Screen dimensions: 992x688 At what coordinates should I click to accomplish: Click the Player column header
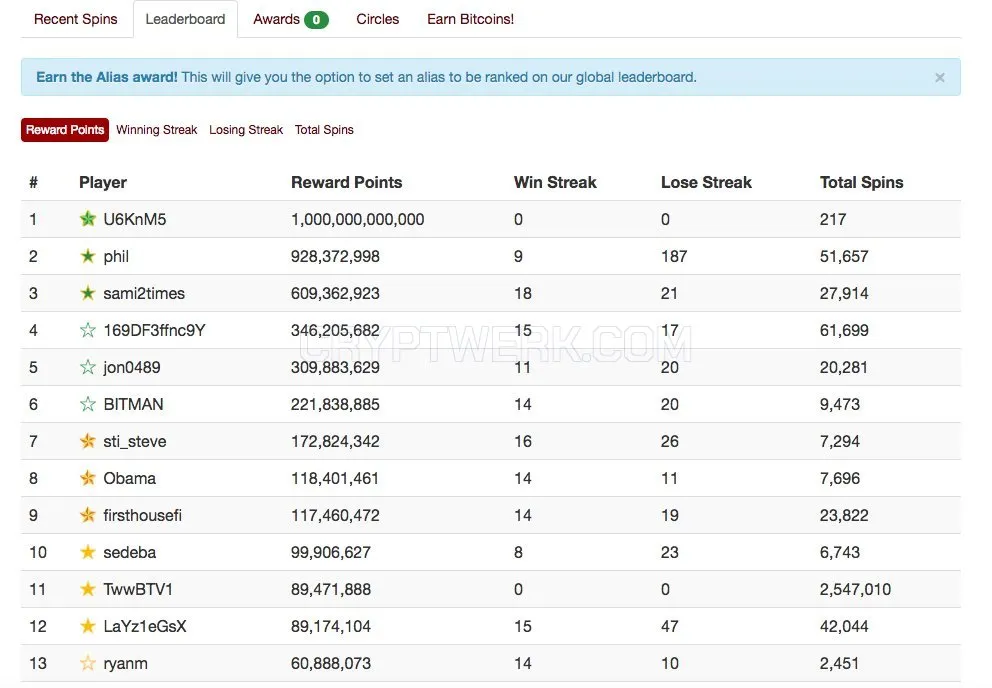[x=103, y=182]
